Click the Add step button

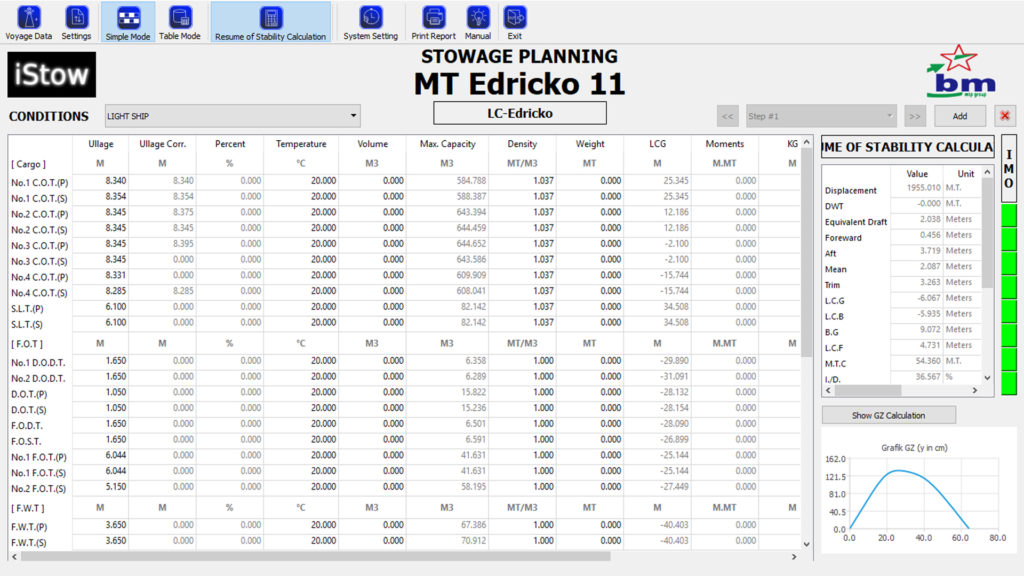[x=959, y=116]
